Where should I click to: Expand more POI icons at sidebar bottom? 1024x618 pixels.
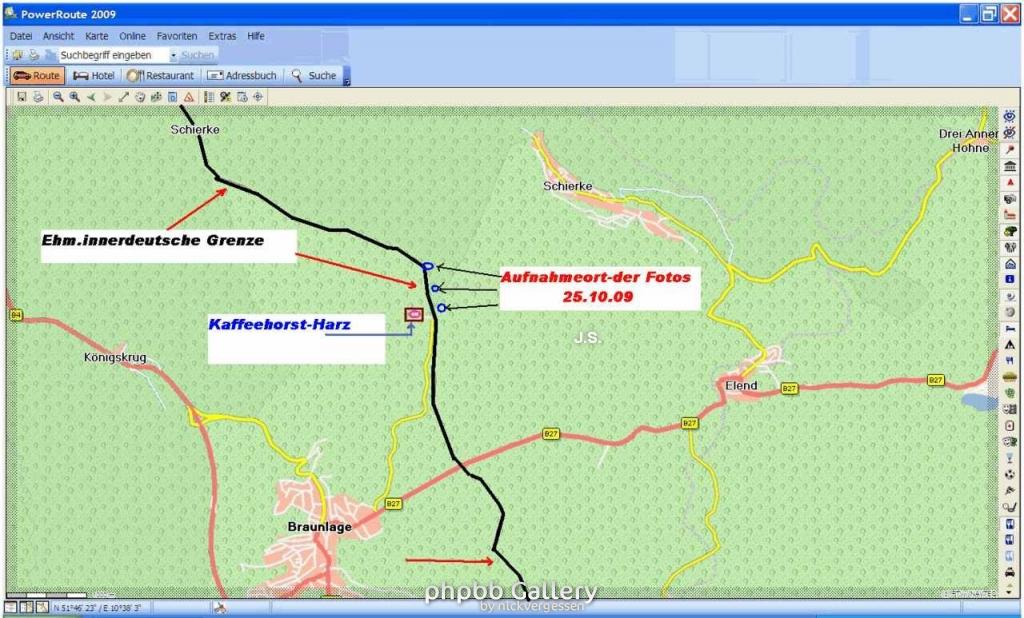click(x=1010, y=590)
